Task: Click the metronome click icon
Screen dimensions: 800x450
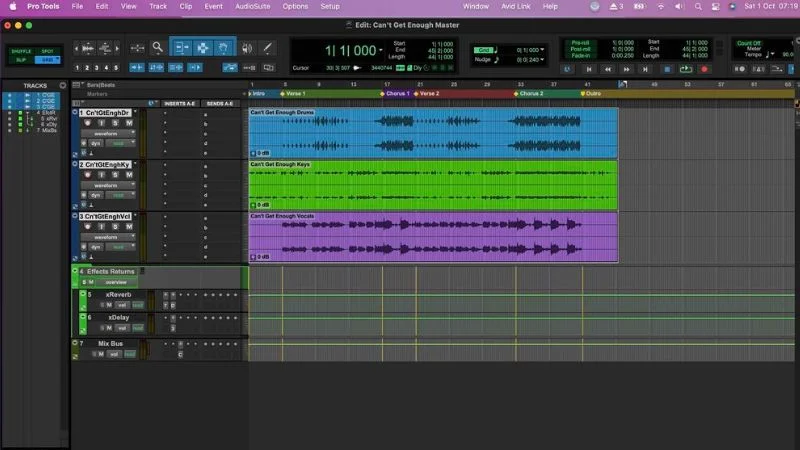Action: pos(759,69)
